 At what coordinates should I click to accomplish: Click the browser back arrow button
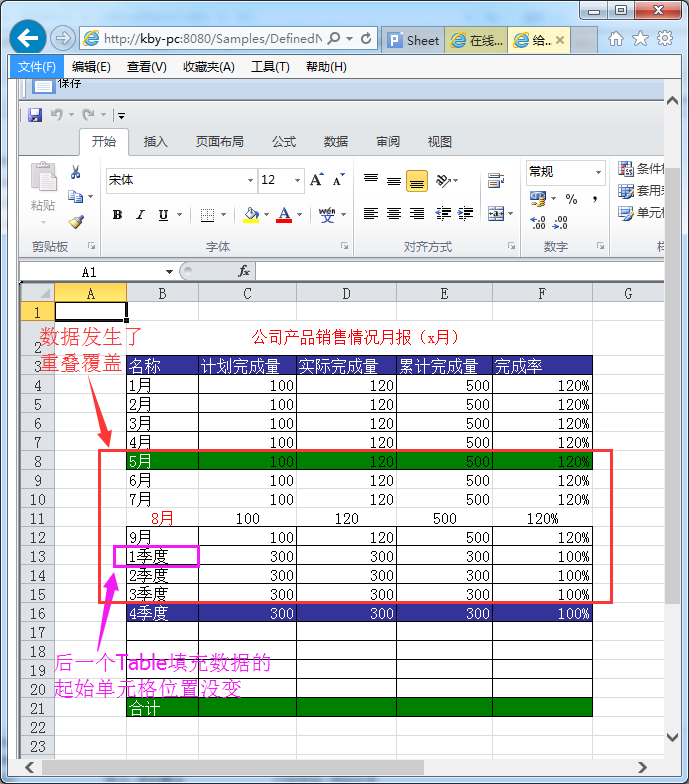click(x=28, y=38)
